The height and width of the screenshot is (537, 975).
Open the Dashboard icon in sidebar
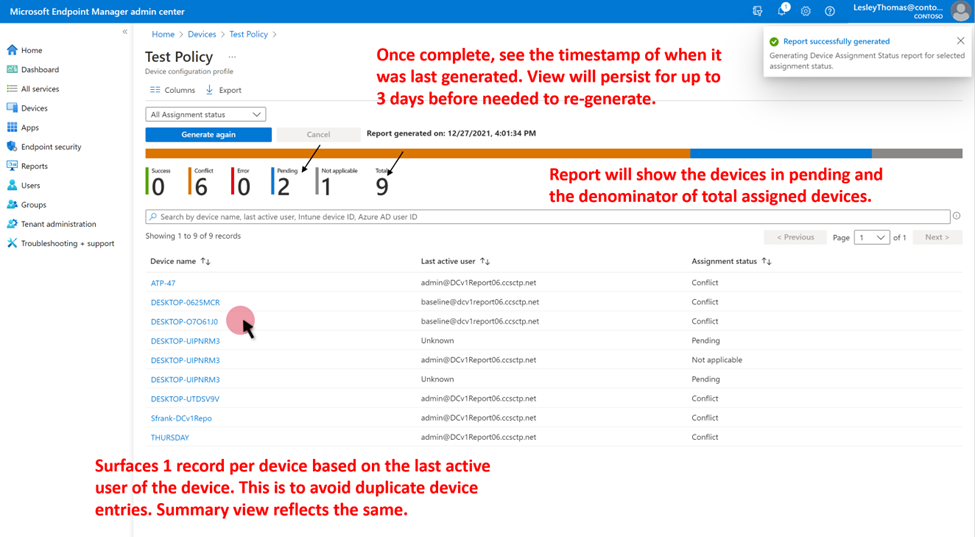(x=12, y=70)
